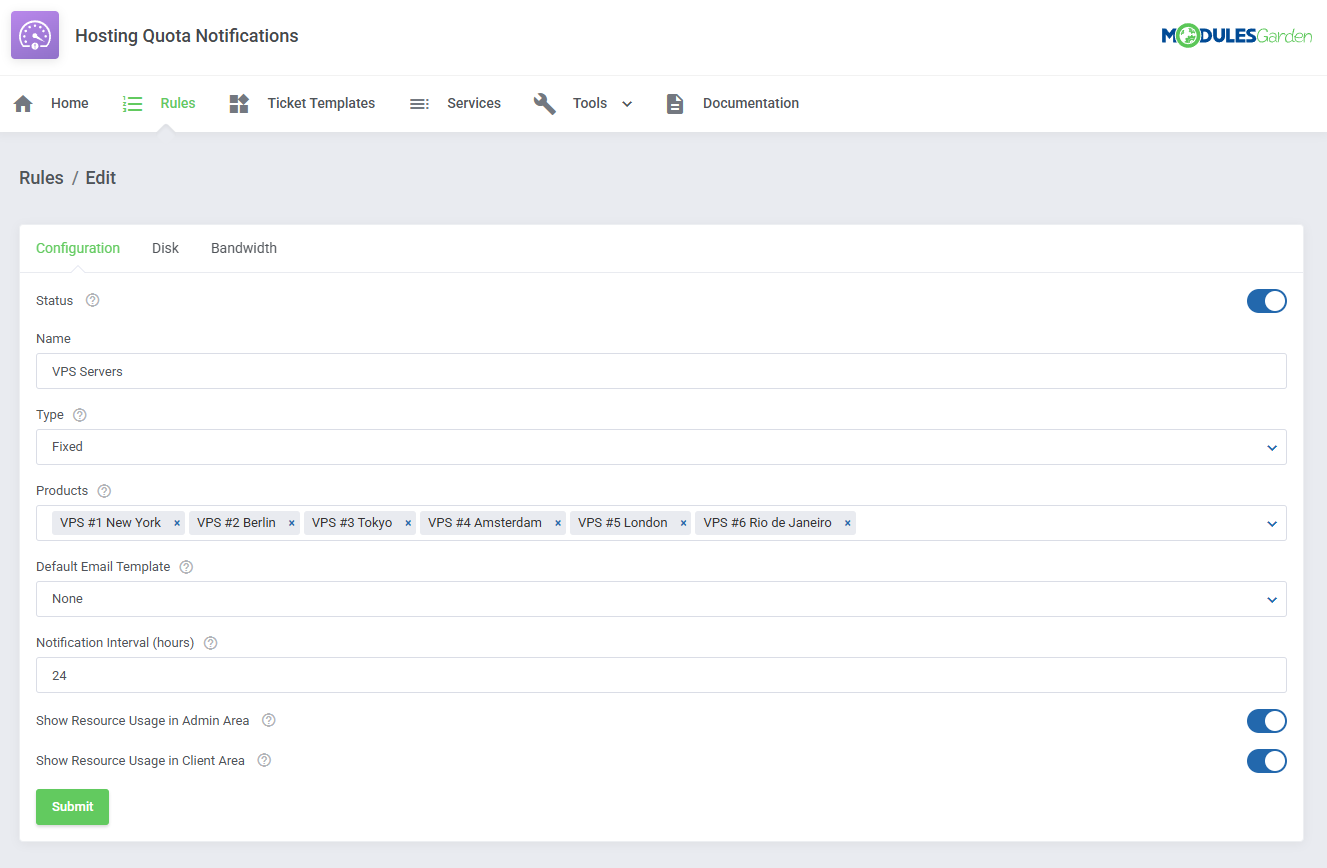The width and height of the screenshot is (1327, 868).
Task: Click the help icon next to Status
Action: click(92, 300)
